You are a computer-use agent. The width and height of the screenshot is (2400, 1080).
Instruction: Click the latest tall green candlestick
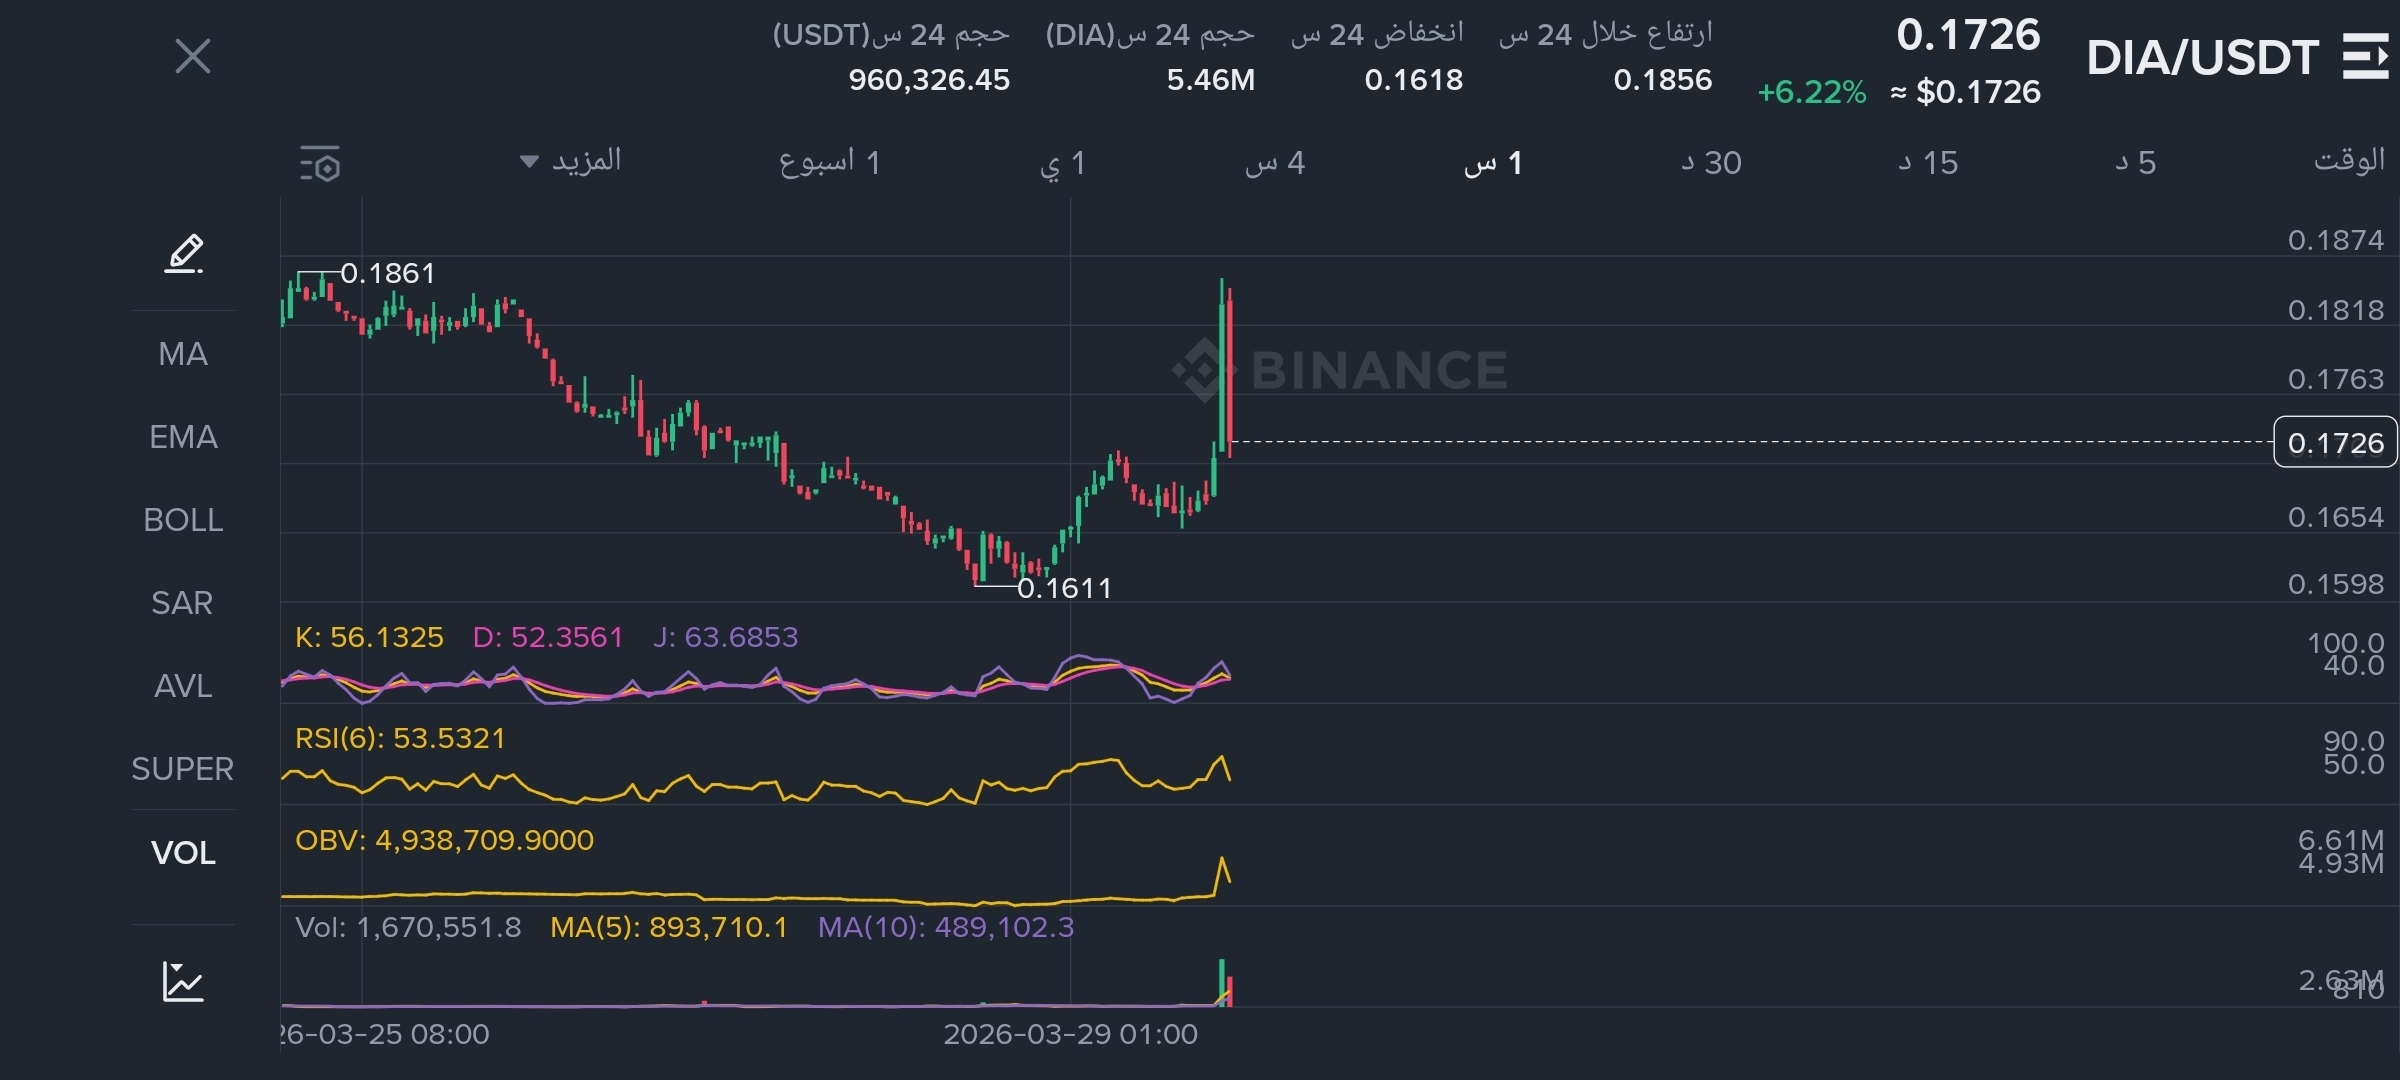point(1222,380)
